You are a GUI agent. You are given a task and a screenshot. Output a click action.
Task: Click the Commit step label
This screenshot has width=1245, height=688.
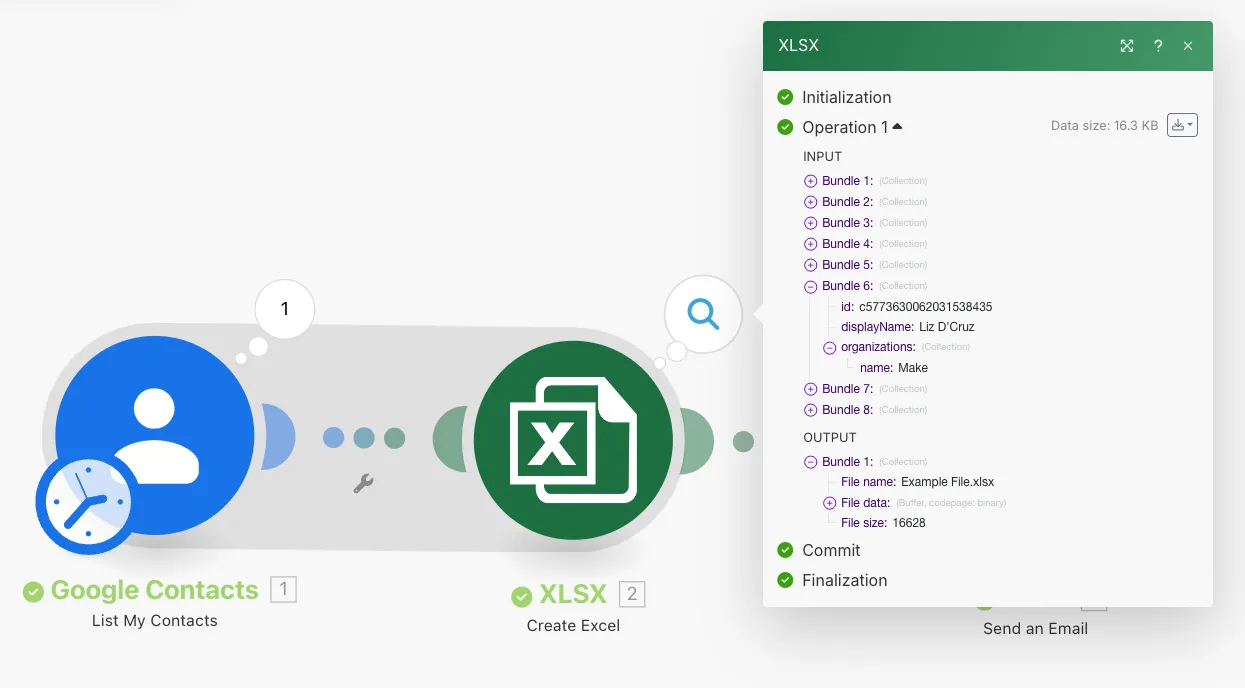coord(831,550)
